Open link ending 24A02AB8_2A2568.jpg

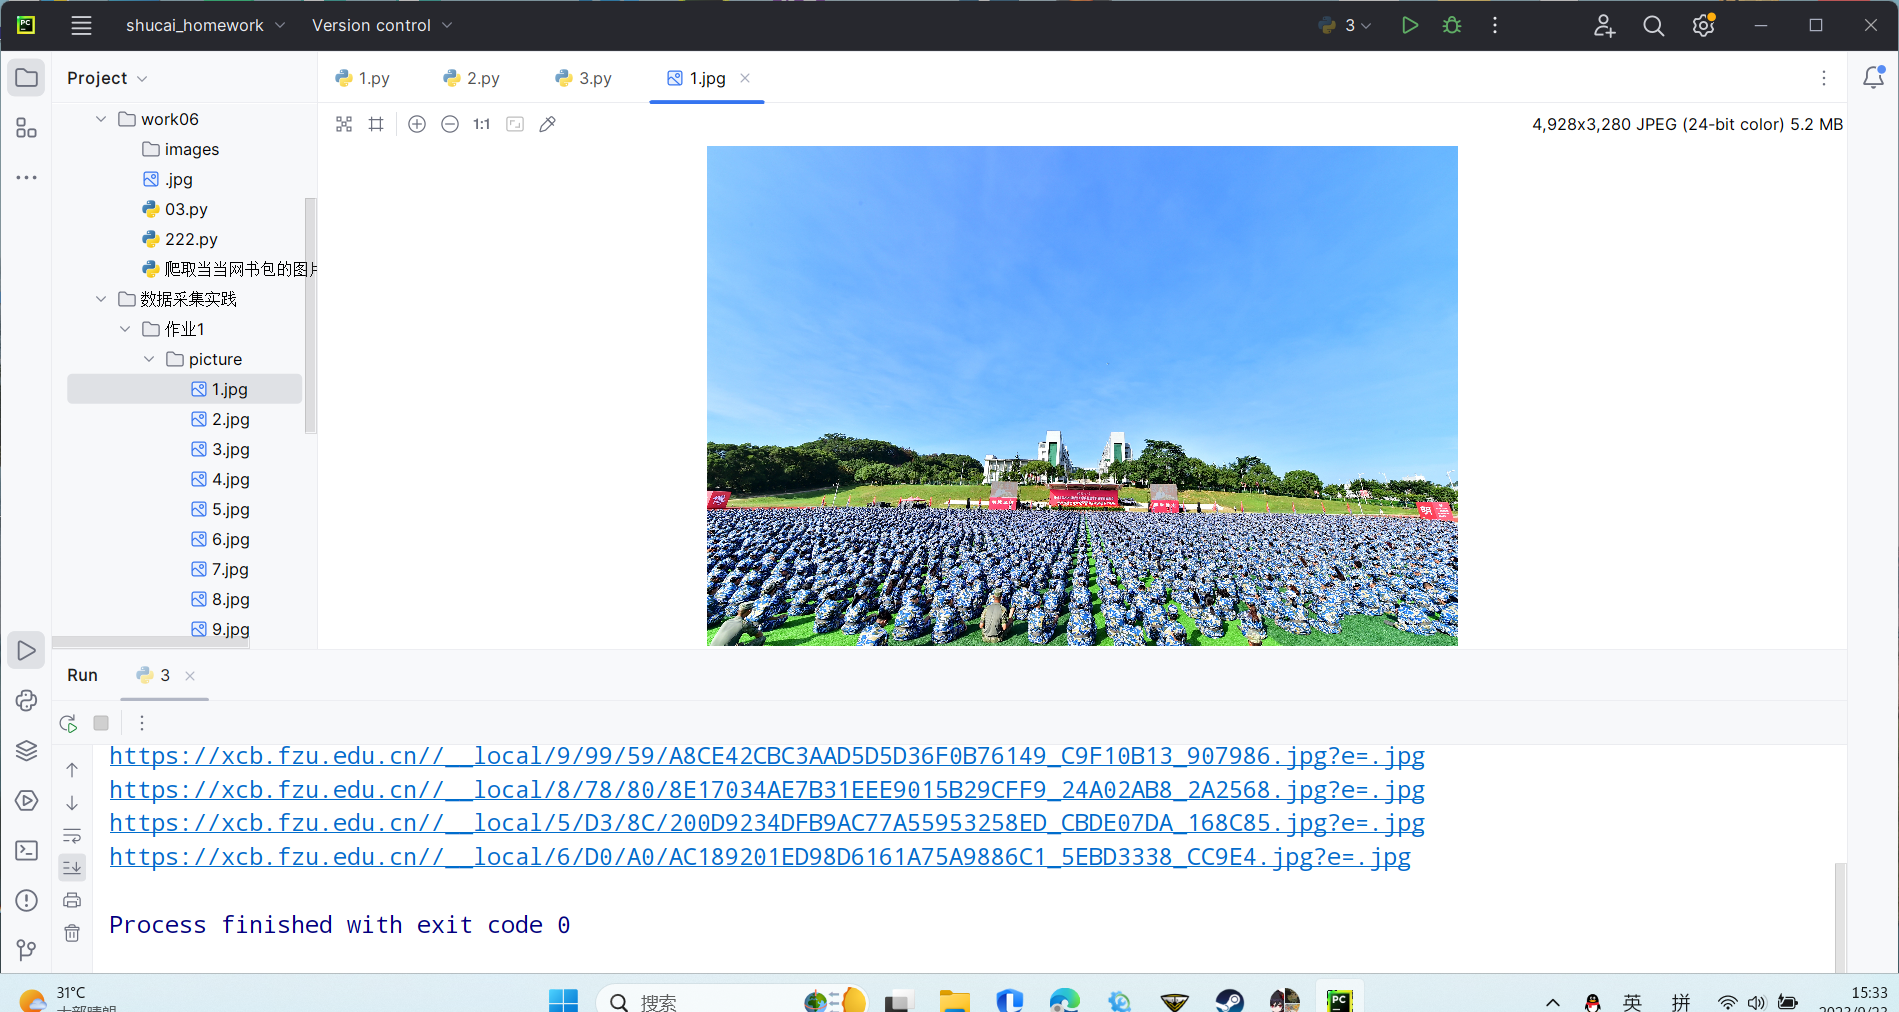coord(767,790)
